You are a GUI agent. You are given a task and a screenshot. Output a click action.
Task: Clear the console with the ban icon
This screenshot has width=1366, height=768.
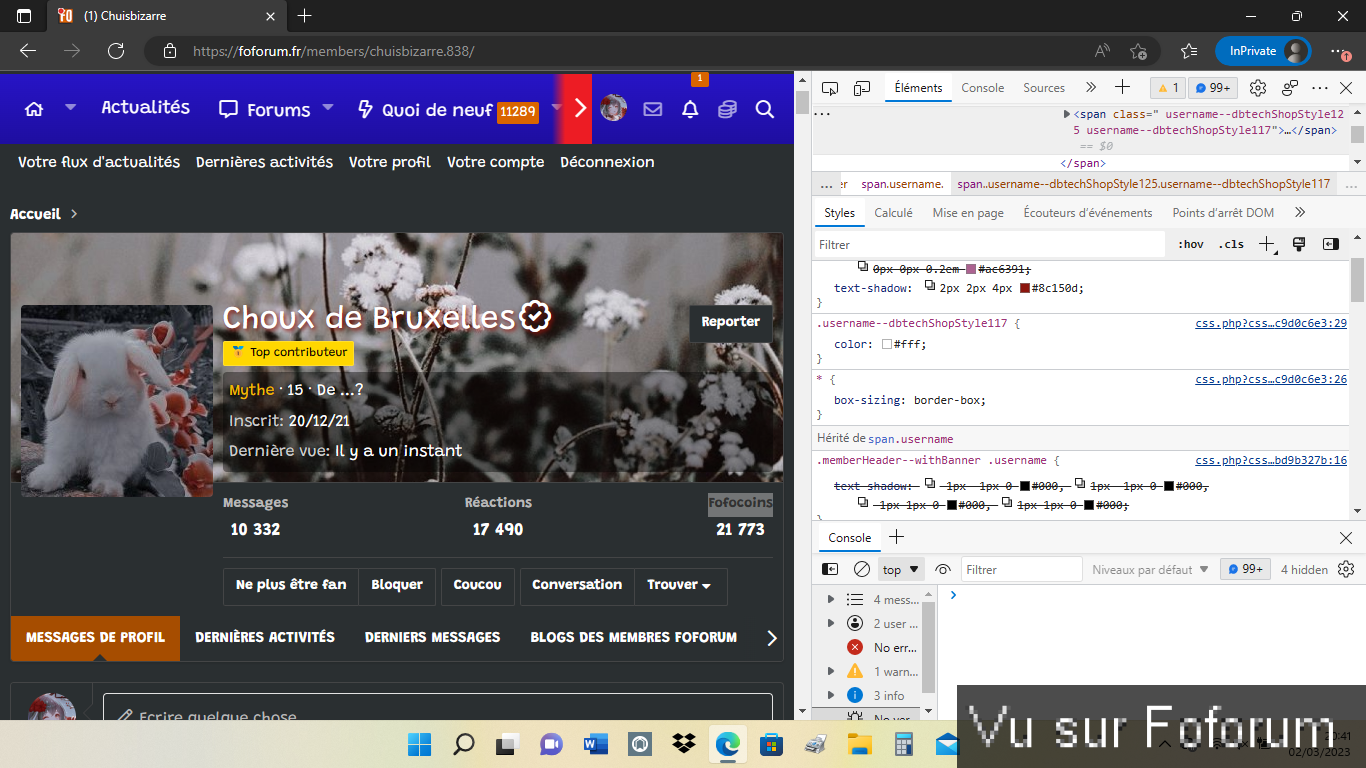tap(862, 569)
